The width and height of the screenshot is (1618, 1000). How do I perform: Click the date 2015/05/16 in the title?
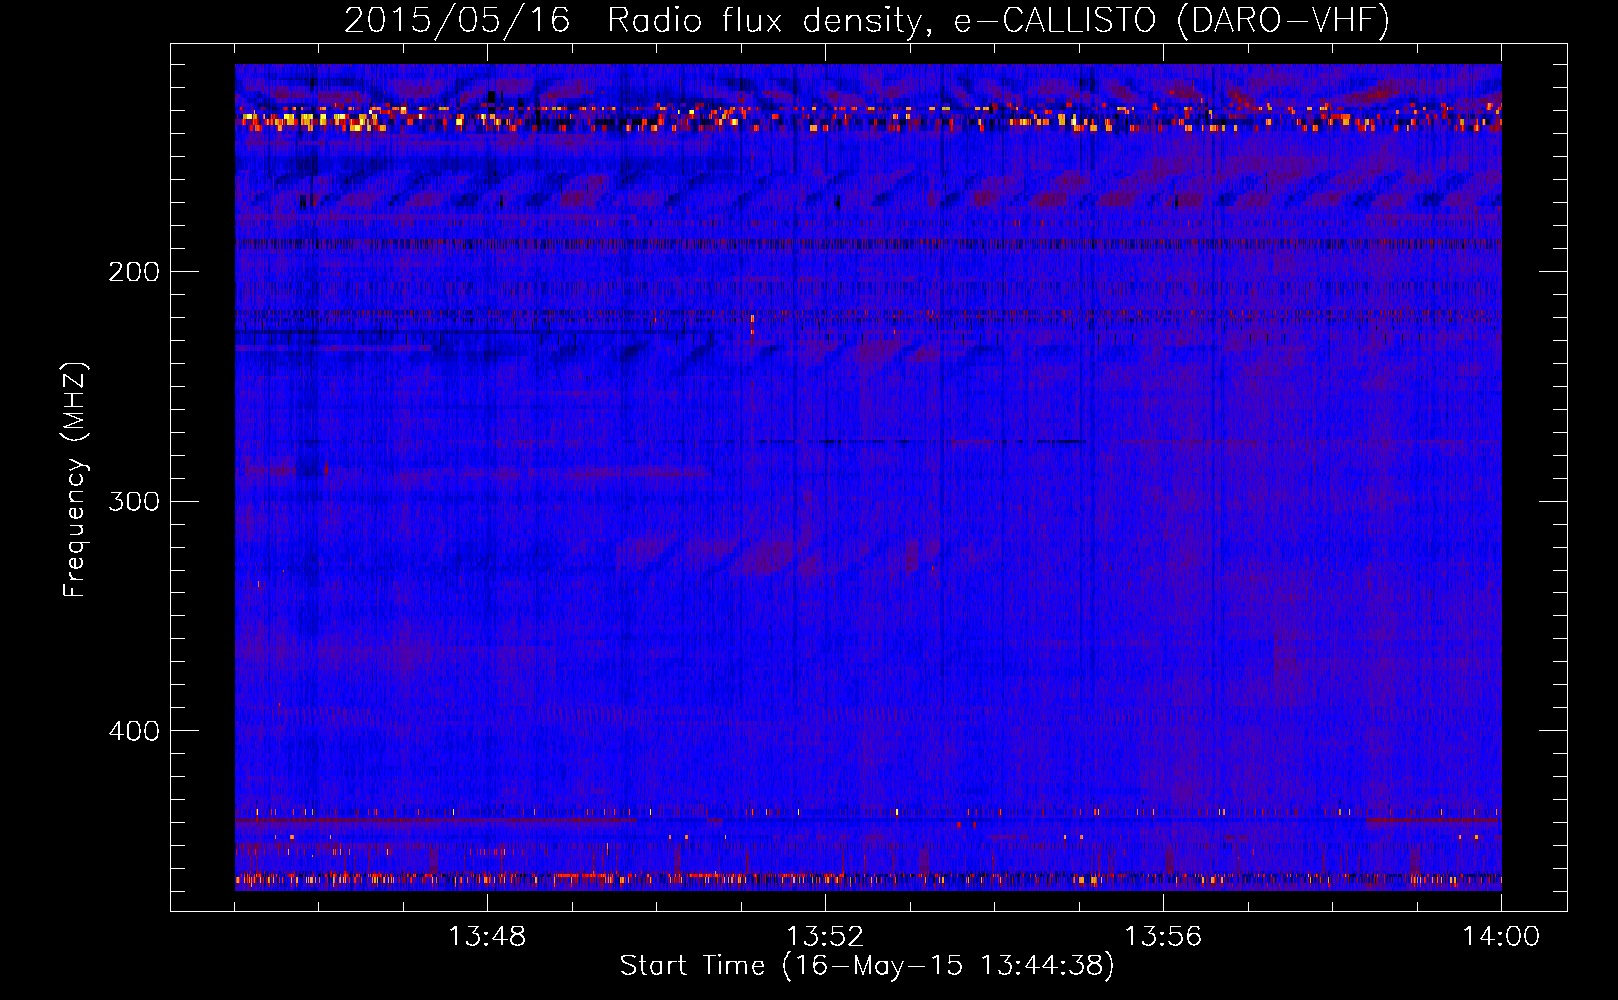[457, 20]
